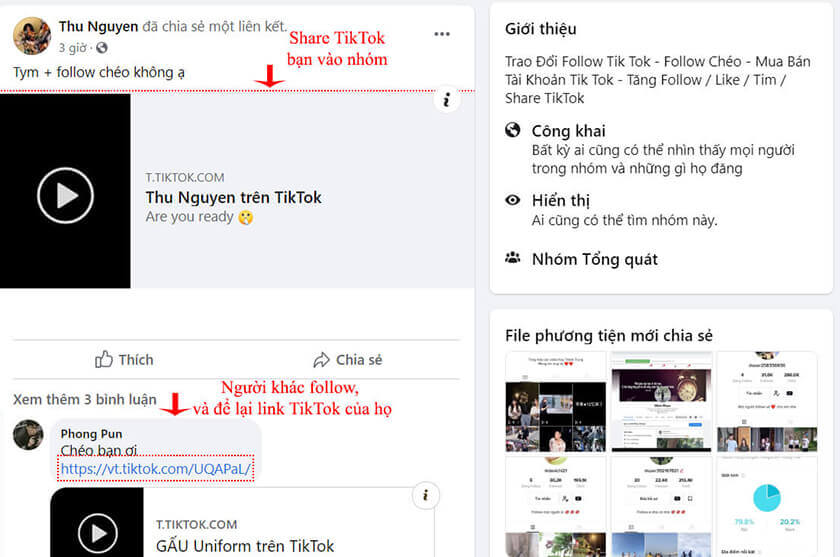Click the Thu Nguyen trên TikTok title
This screenshot has width=840, height=557.
pyautogui.click(x=233, y=197)
